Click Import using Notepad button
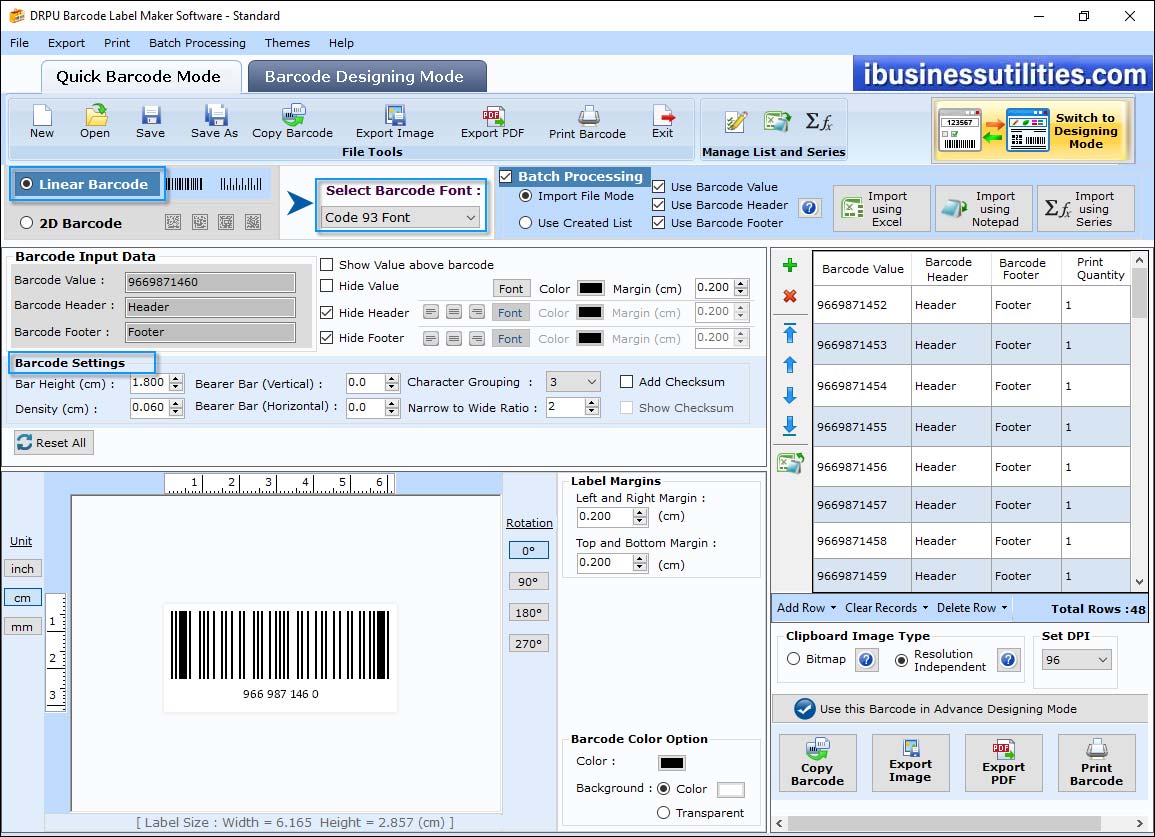This screenshot has width=1155, height=837. tap(983, 209)
